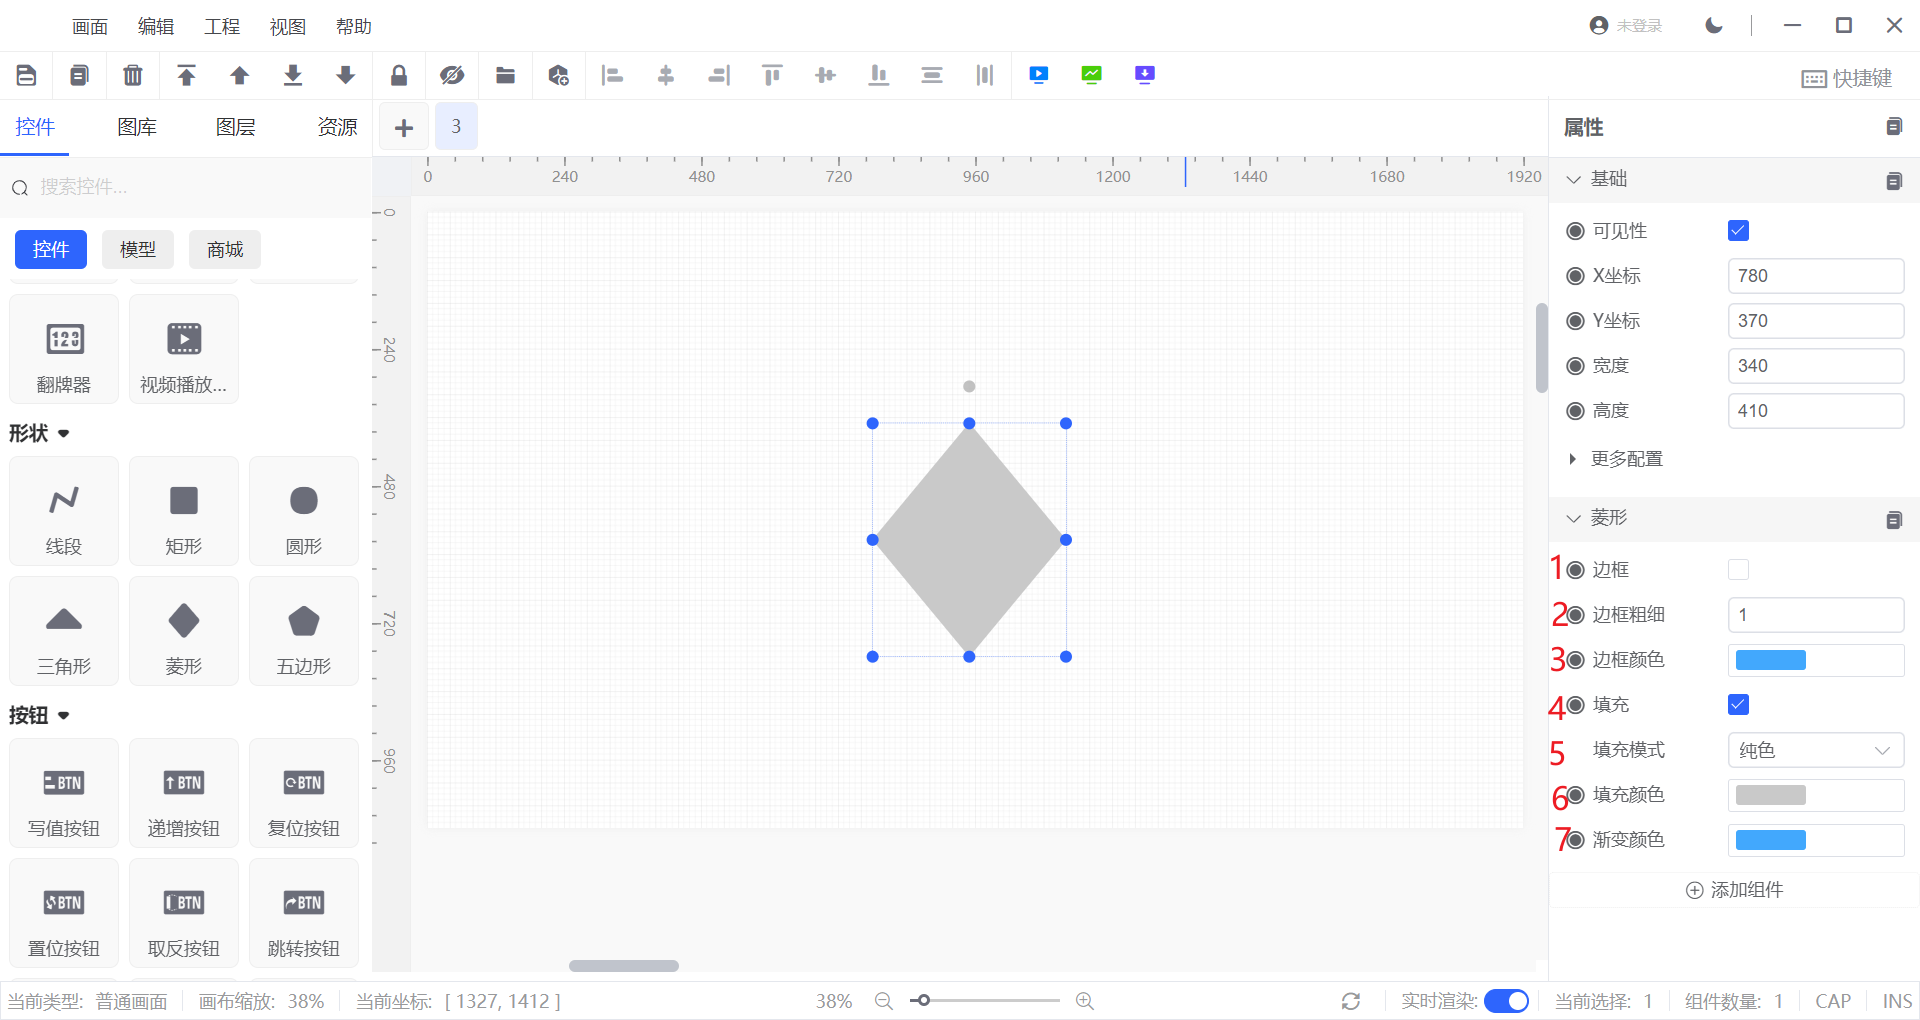Click the bring to top icon

[186, 75]
